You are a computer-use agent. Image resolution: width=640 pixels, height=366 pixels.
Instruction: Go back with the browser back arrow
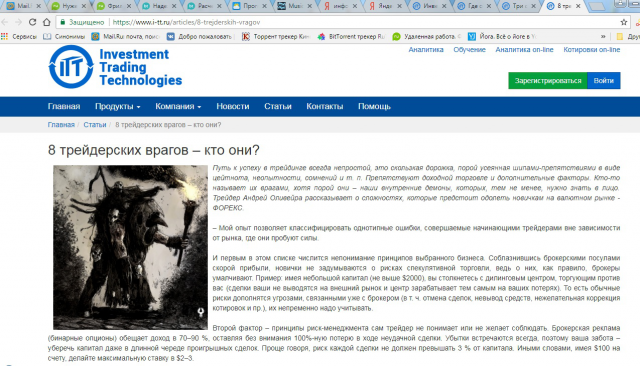coord(5,22)
